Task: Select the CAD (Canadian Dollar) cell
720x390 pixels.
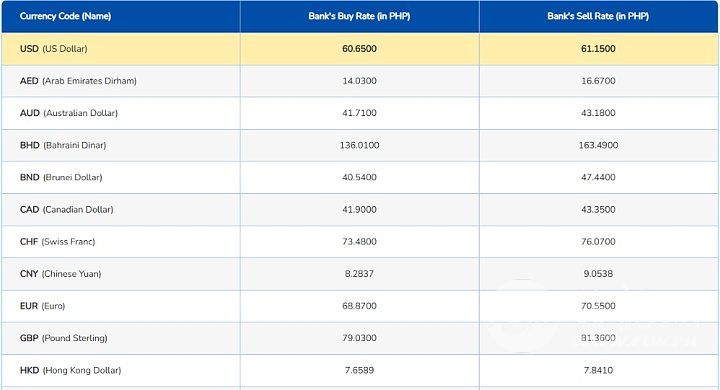Action: tap(121, 209)
